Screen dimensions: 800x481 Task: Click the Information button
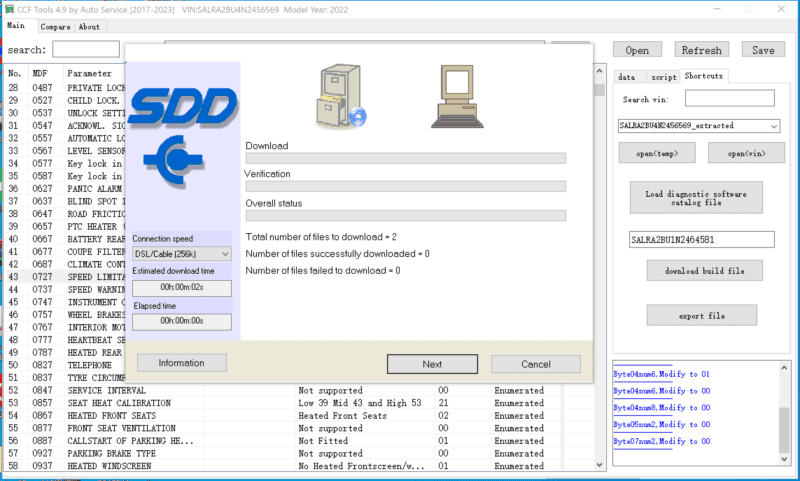point(182,363)
